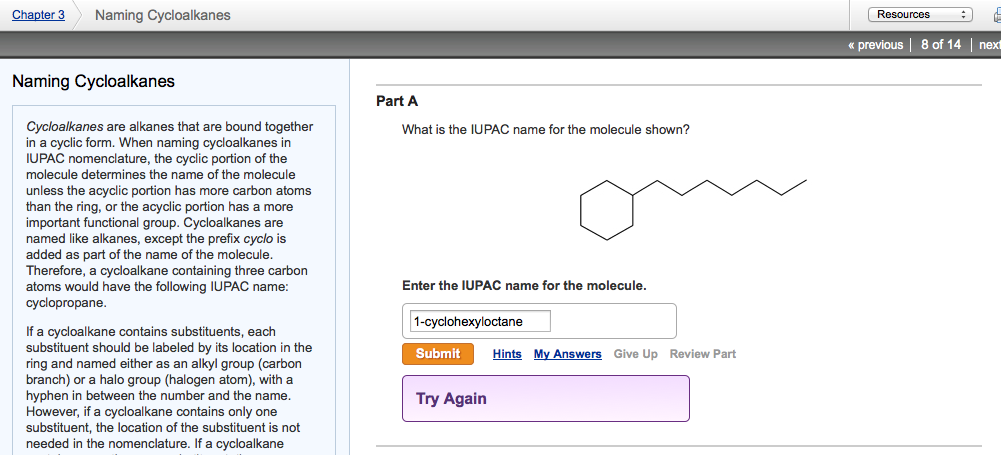Click the Try Again feedback box
1001x455 pixels.
[x=545, y=398]
